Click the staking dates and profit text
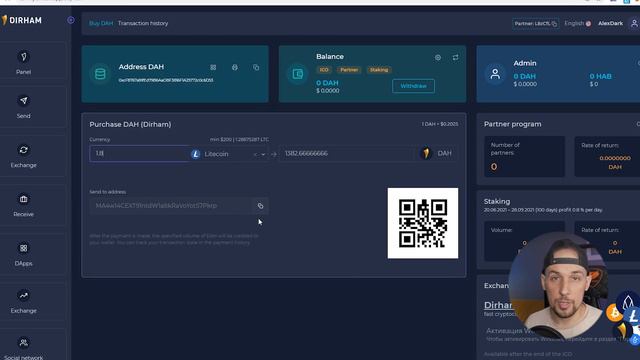Viewport: 640px width, 360px height. click(x=543, y=210)
